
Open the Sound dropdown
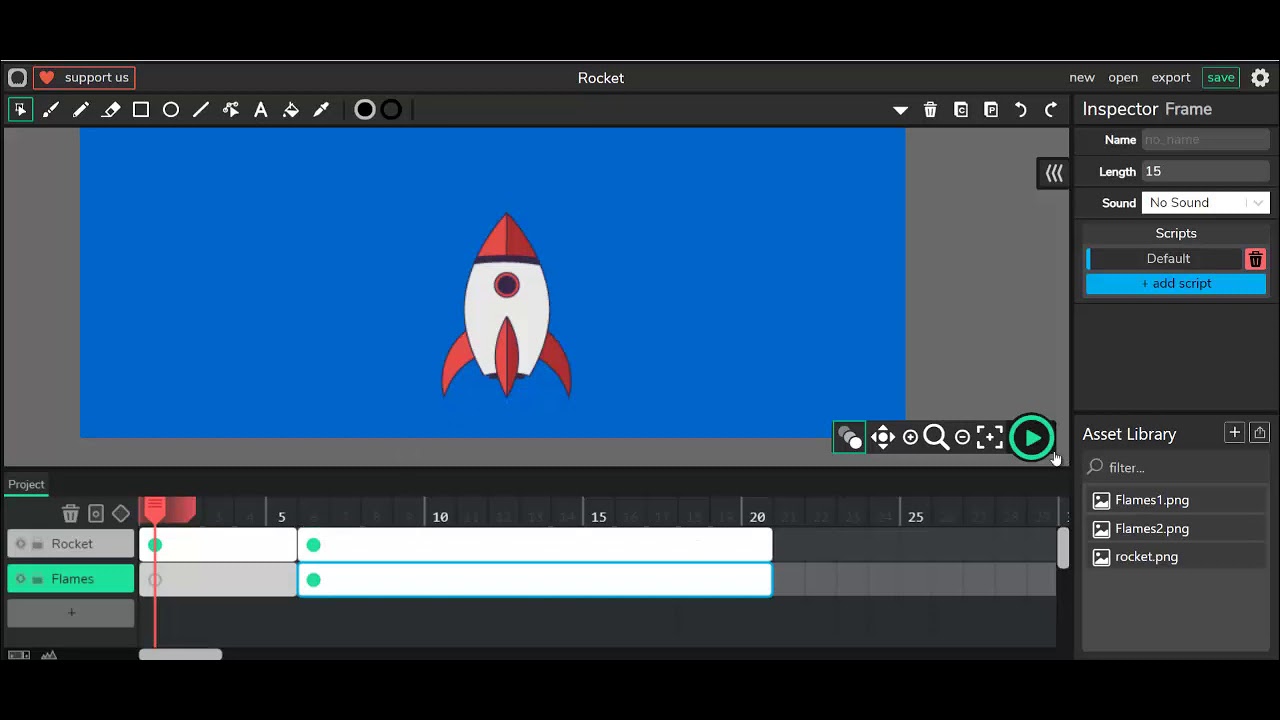click(1205, 203)
